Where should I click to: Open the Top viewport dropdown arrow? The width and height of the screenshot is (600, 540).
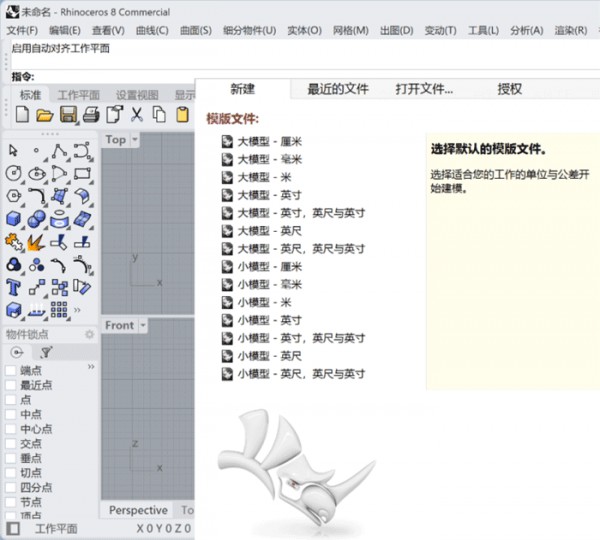click(135, 140)
